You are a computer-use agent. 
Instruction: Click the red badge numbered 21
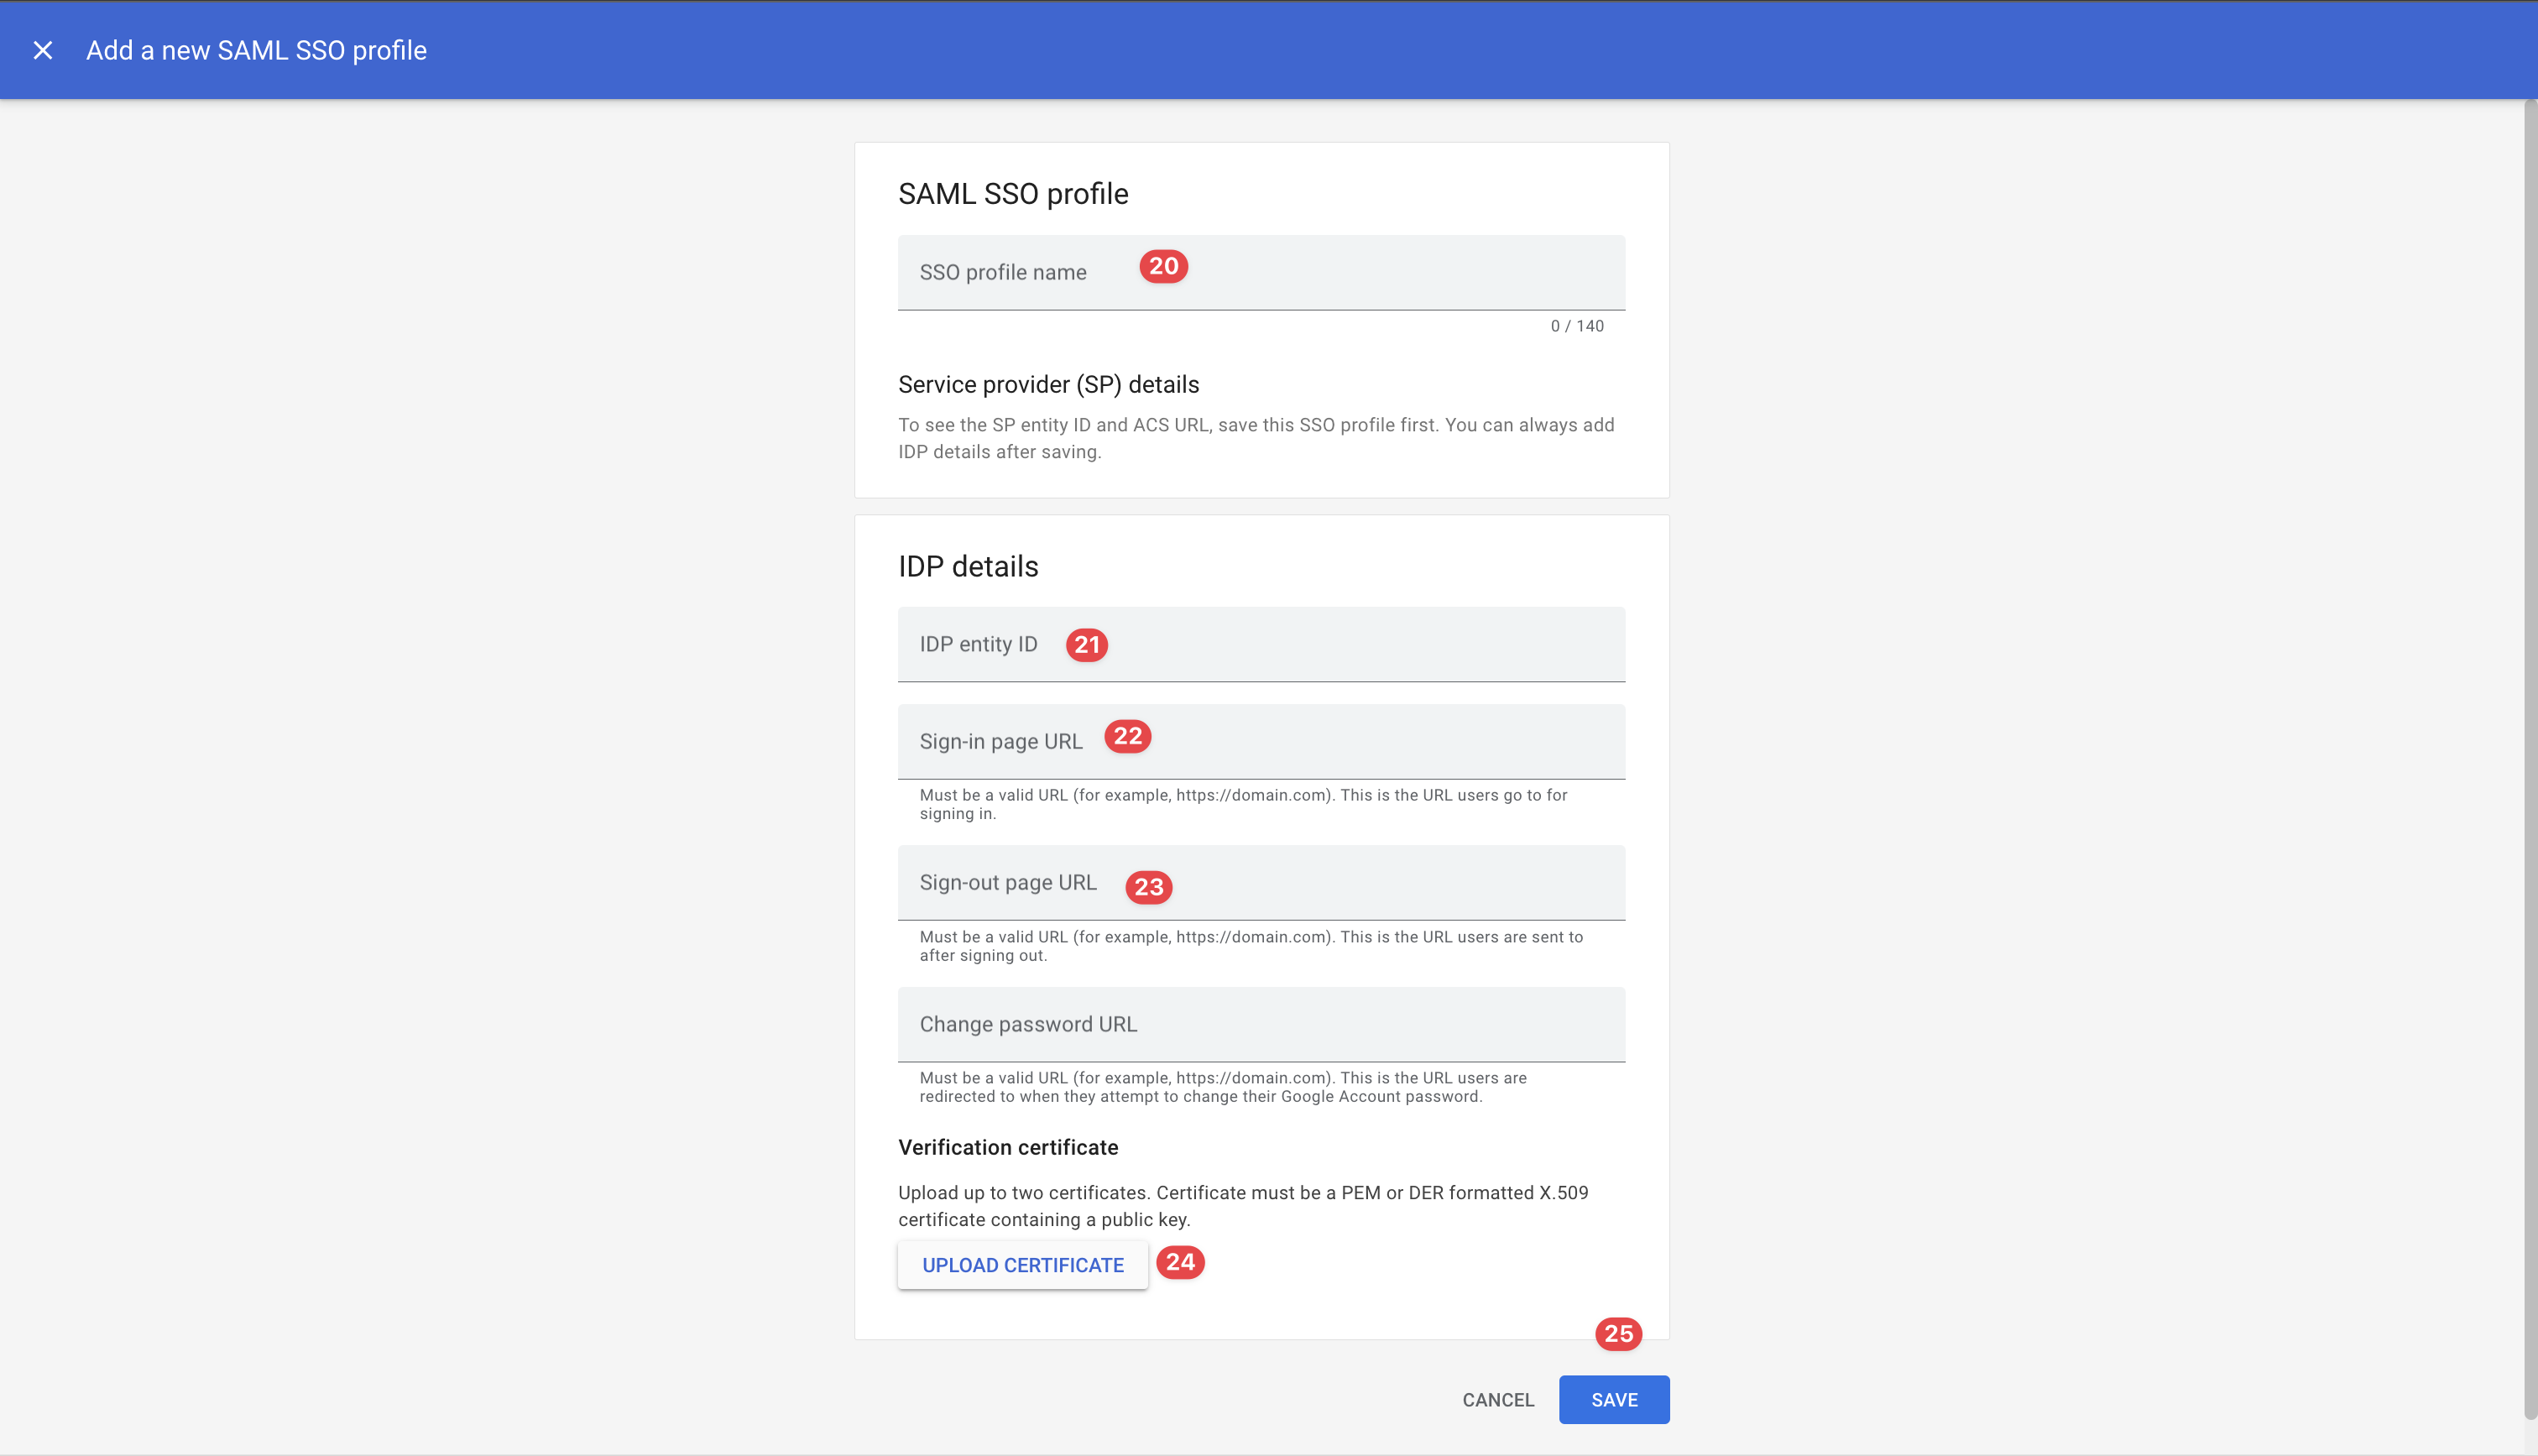pos(1086,645)
